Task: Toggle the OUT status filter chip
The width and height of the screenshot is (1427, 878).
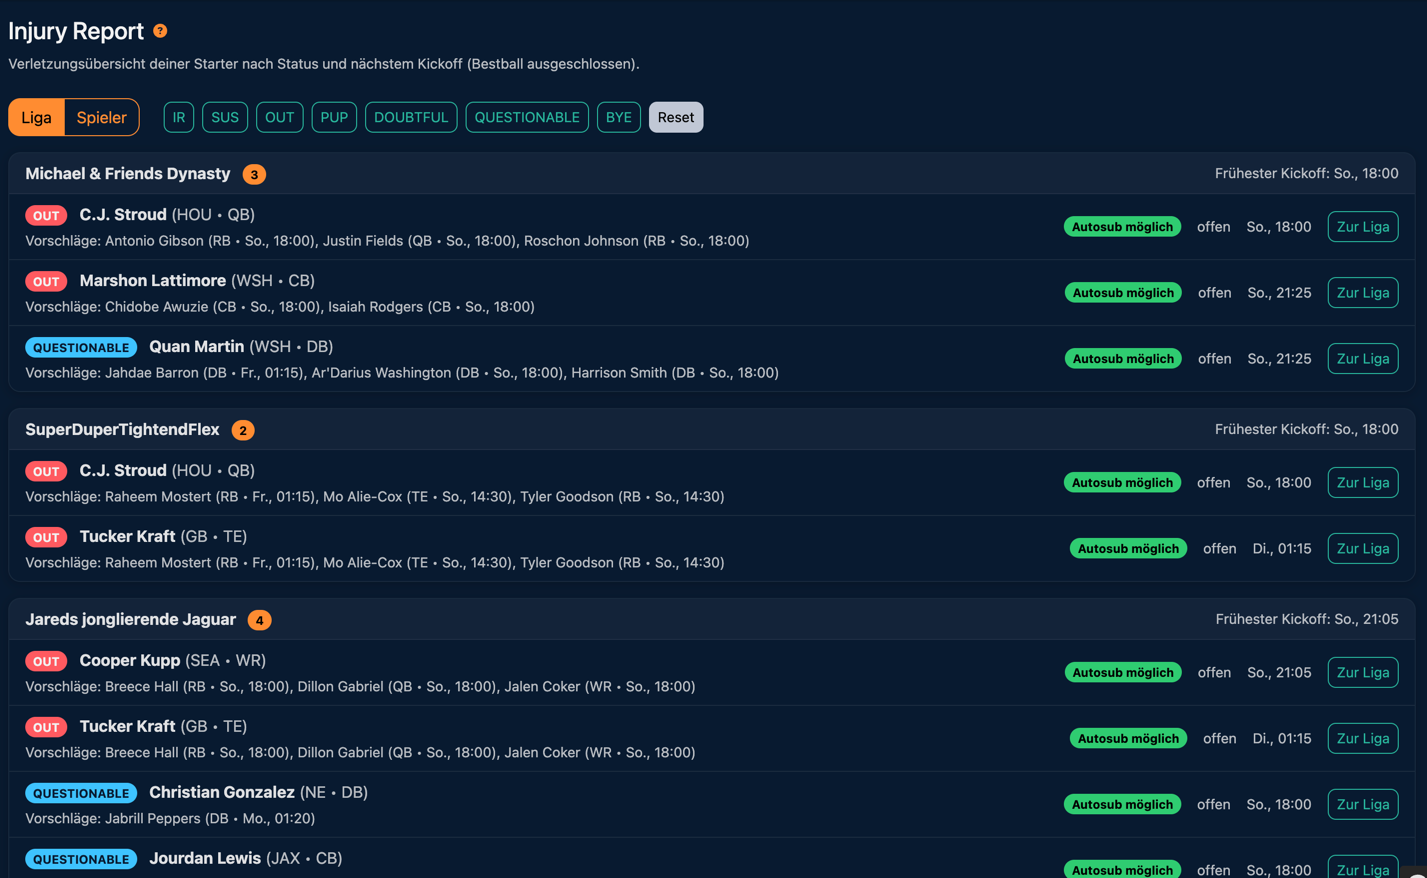Action: [x=279, y=117]
